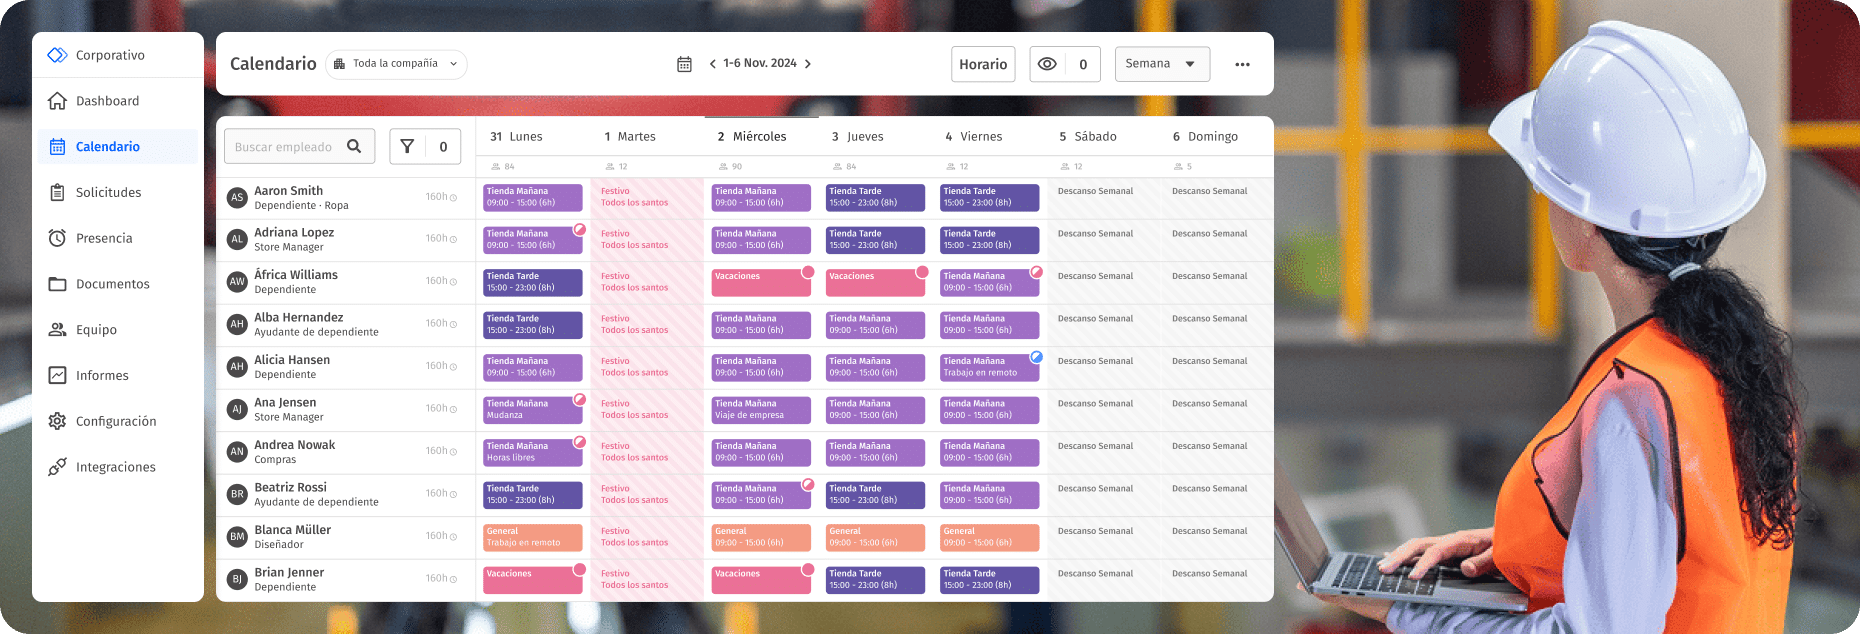The width and height of the screenshot is (1860, 634).
Task: Click the Configuración gear icon
Action: coord(58,421)
